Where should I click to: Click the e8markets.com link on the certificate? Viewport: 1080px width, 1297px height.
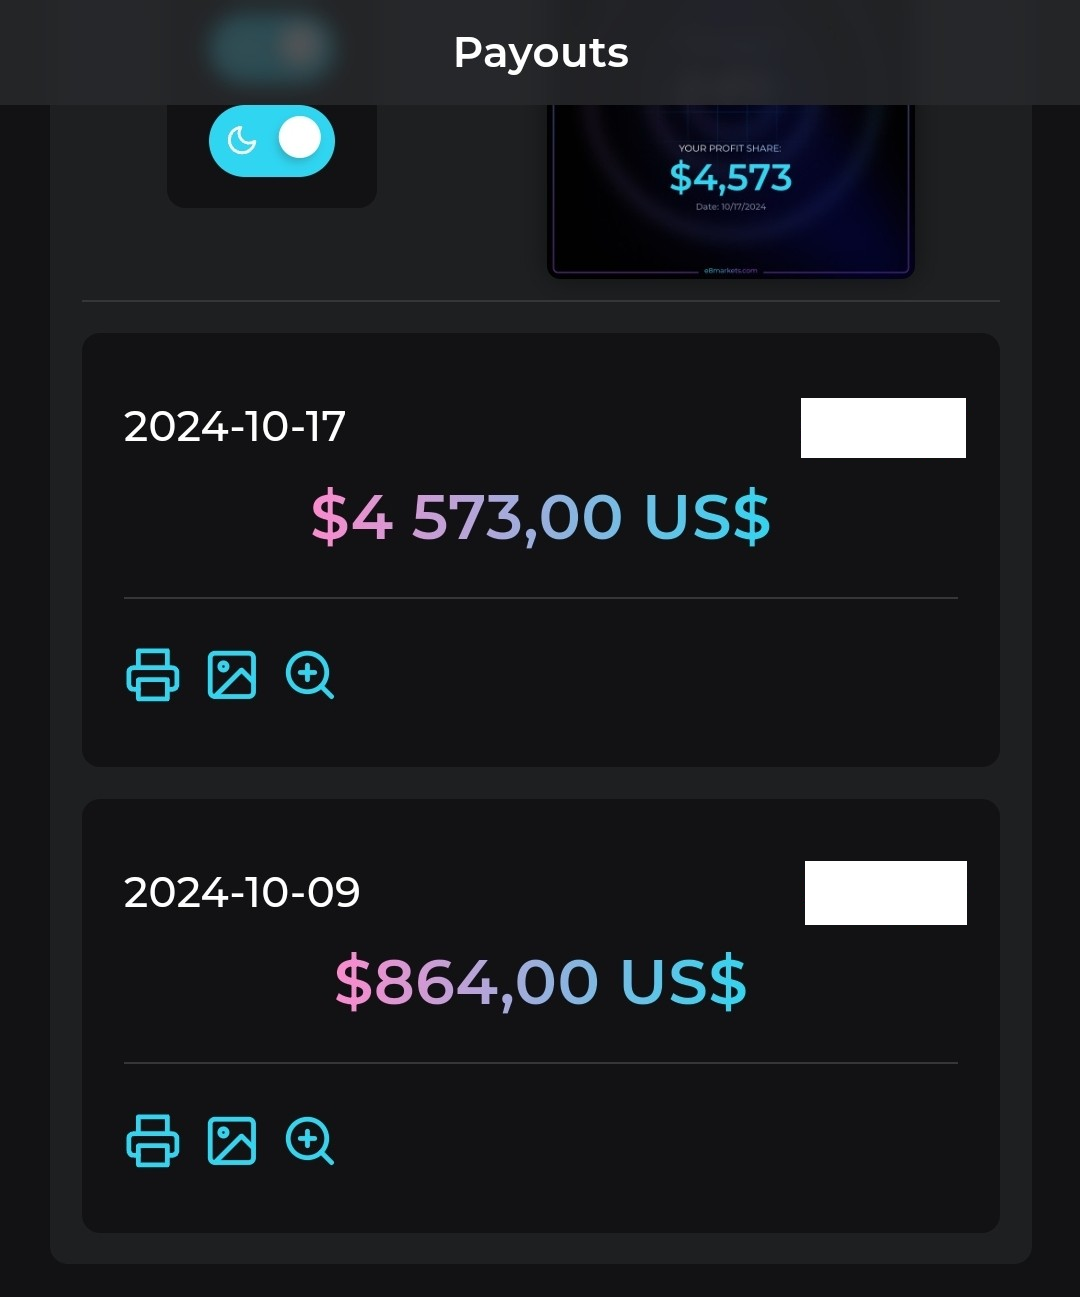point(731,270)
